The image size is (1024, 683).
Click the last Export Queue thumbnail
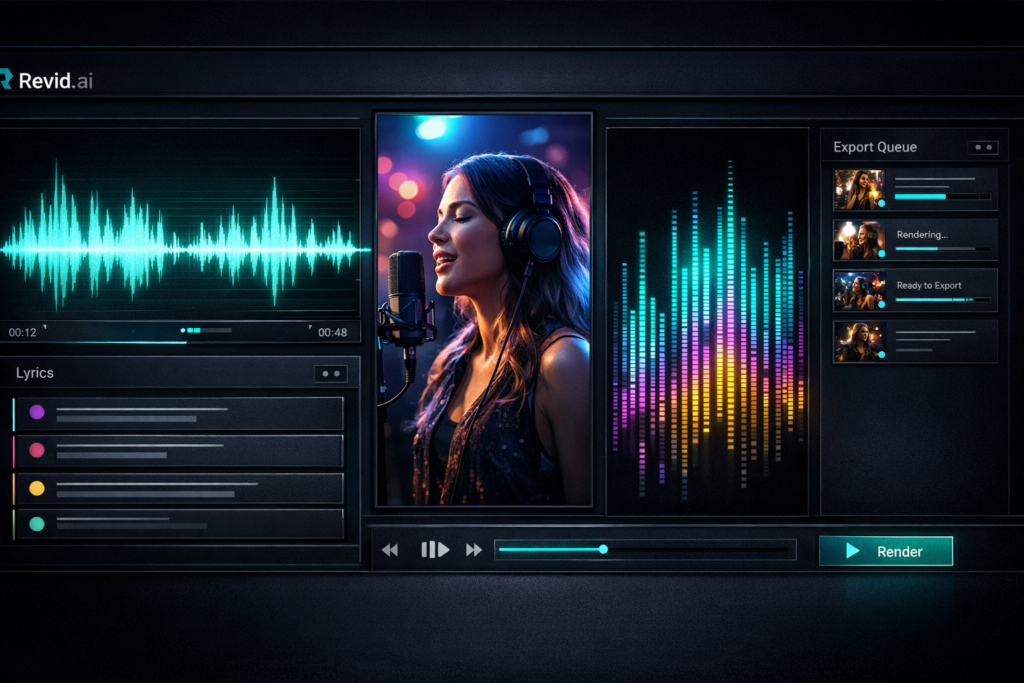click(859, 342)
